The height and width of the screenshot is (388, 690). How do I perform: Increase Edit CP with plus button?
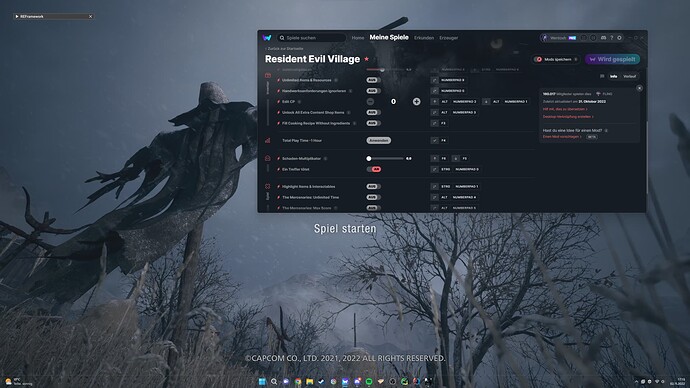(416, 102)
